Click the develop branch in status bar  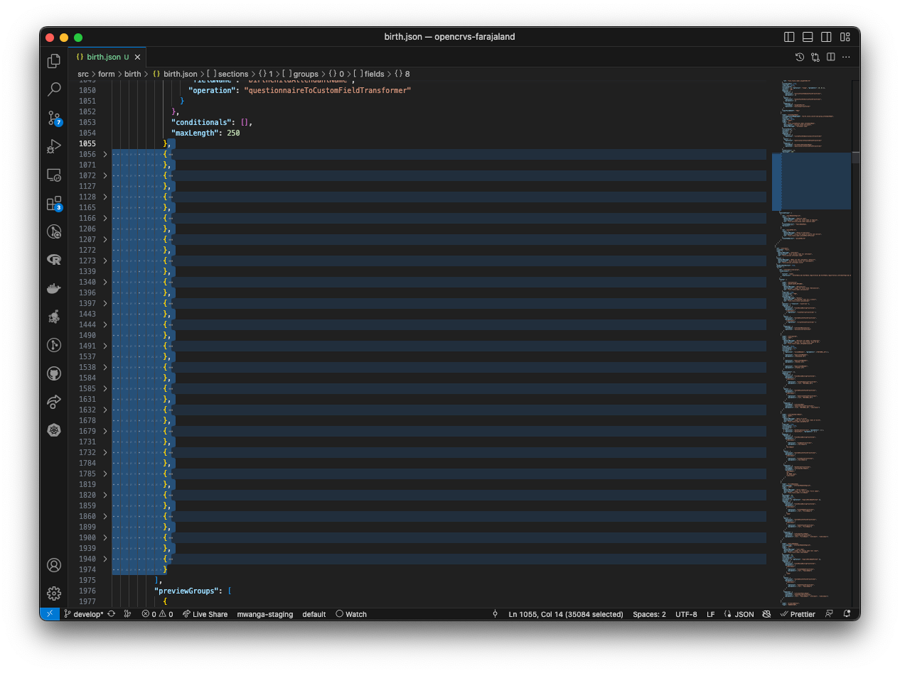(x=84, y=614)
